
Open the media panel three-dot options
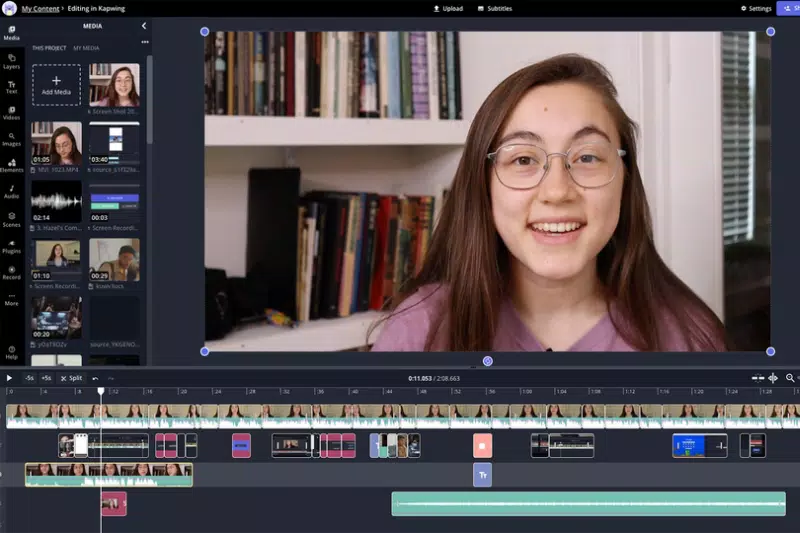[144, 42]
